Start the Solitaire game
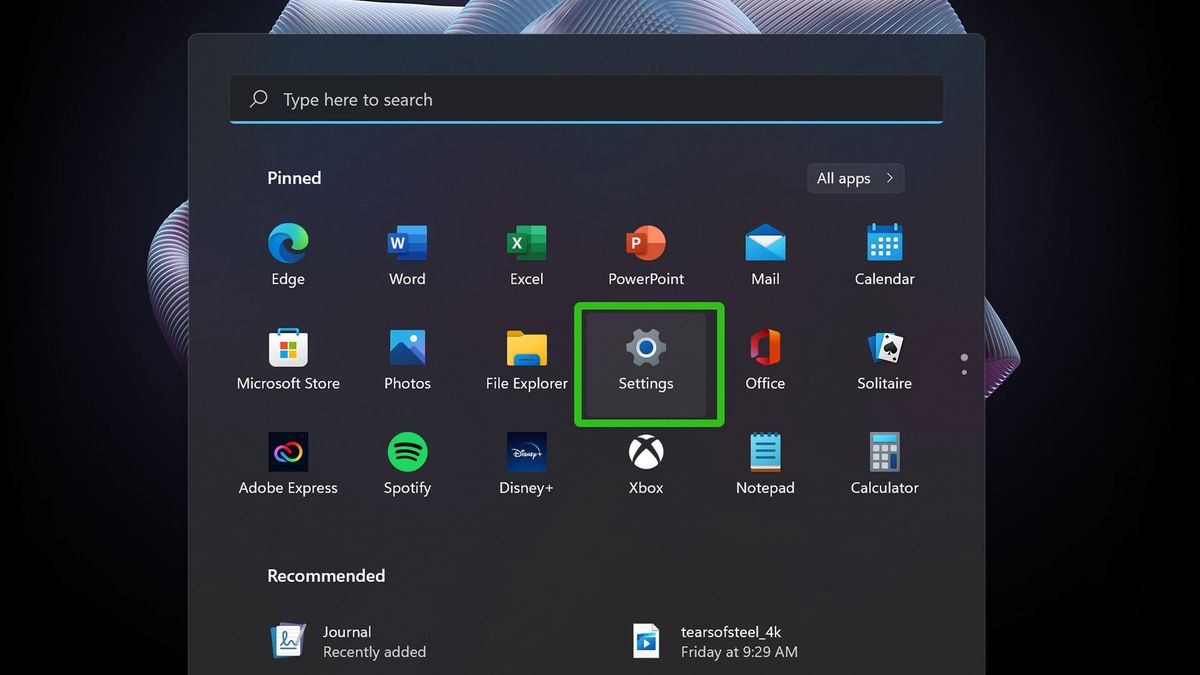1200x675 pixels. click(883, 348)
